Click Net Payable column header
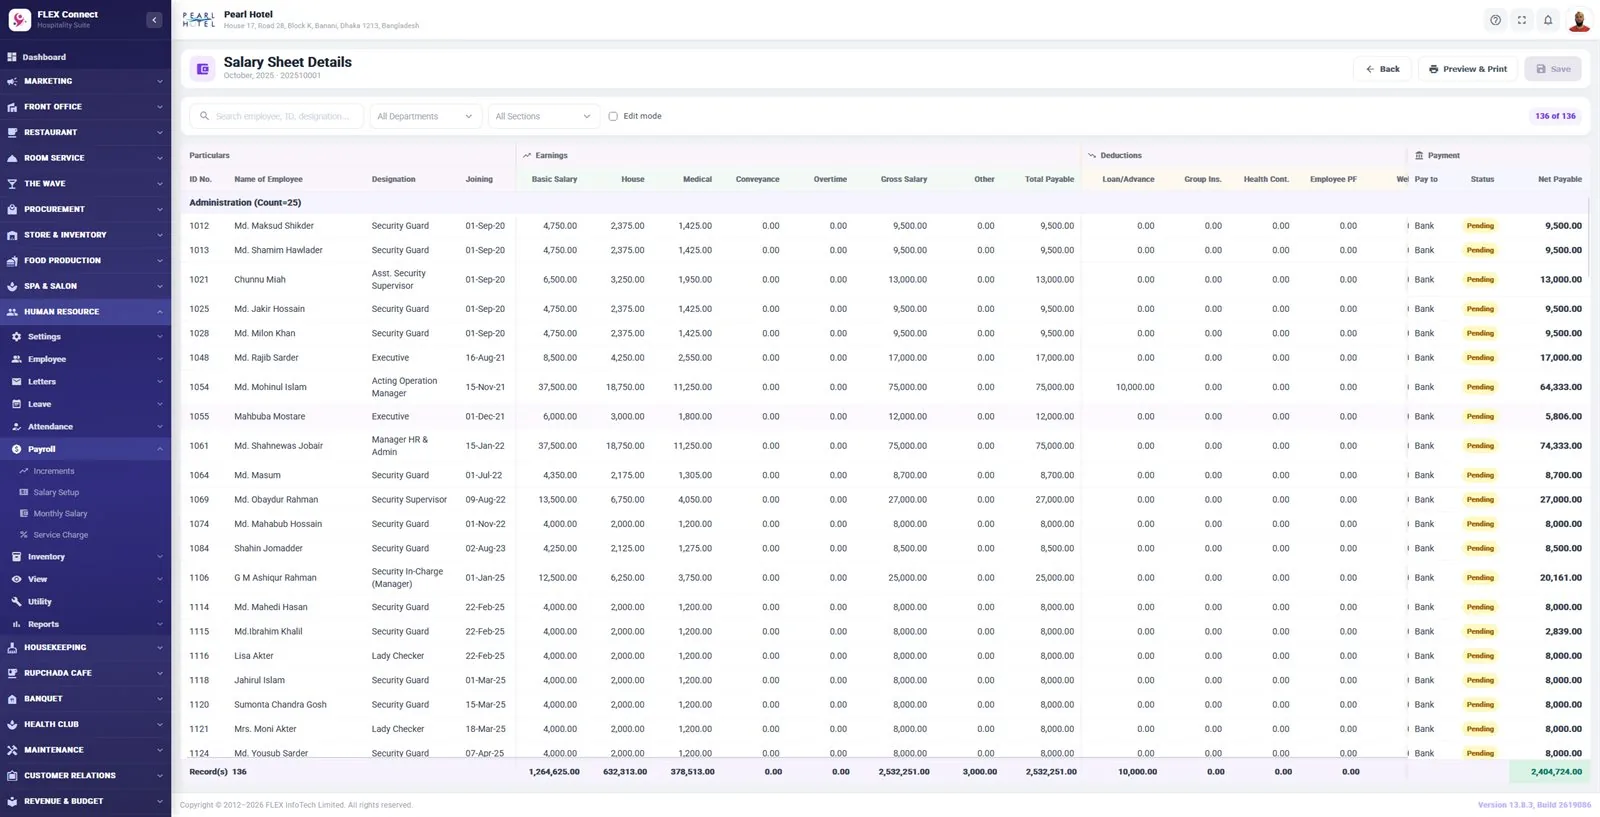The width and height of the screenshot is (1600, 817). pyautogui.click(x=1560, y=179)
